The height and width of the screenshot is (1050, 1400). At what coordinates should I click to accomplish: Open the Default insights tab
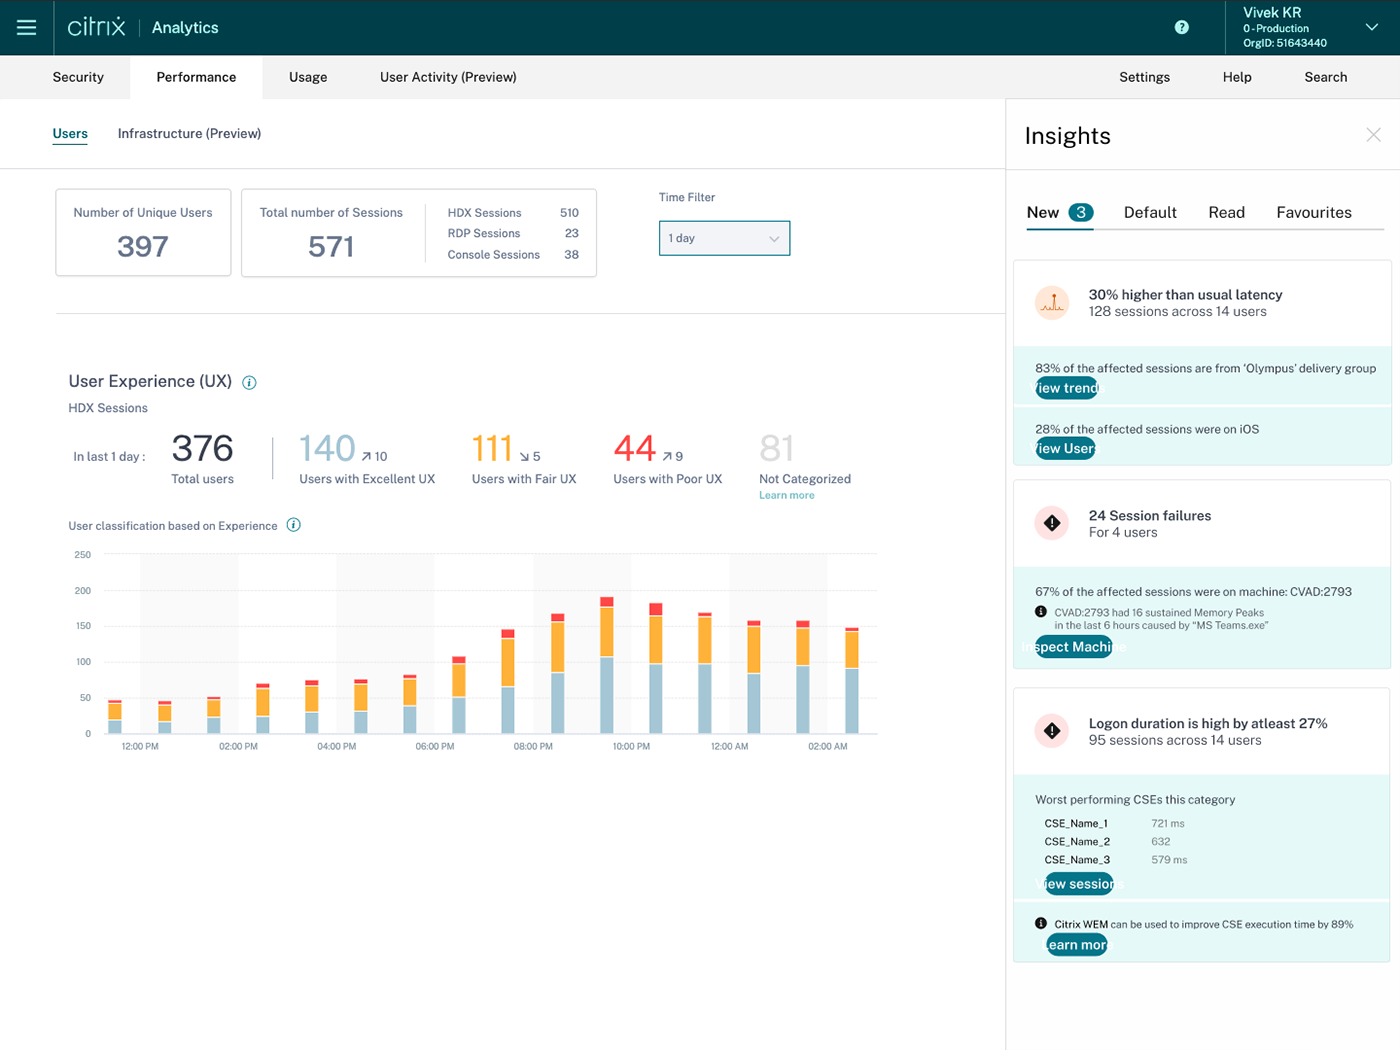1150,212
